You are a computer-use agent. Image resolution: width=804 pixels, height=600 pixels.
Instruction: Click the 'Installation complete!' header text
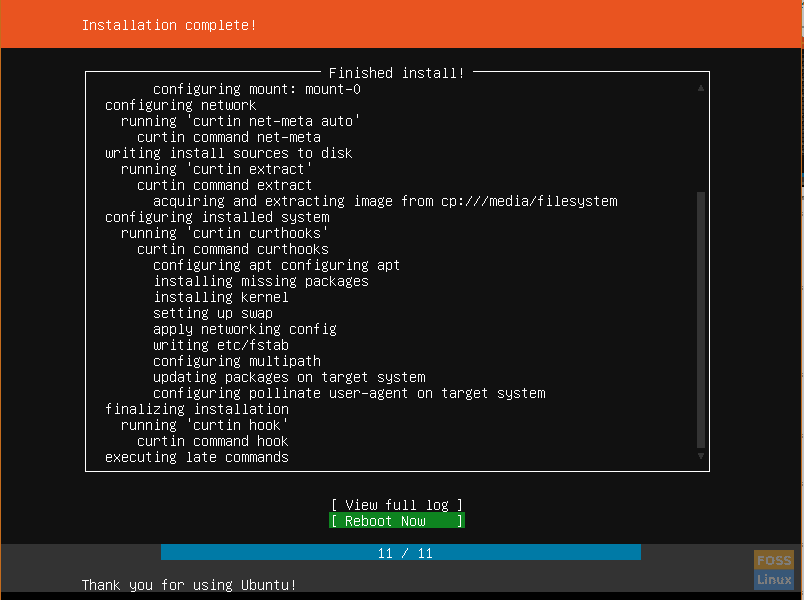(x=169, y=25)
